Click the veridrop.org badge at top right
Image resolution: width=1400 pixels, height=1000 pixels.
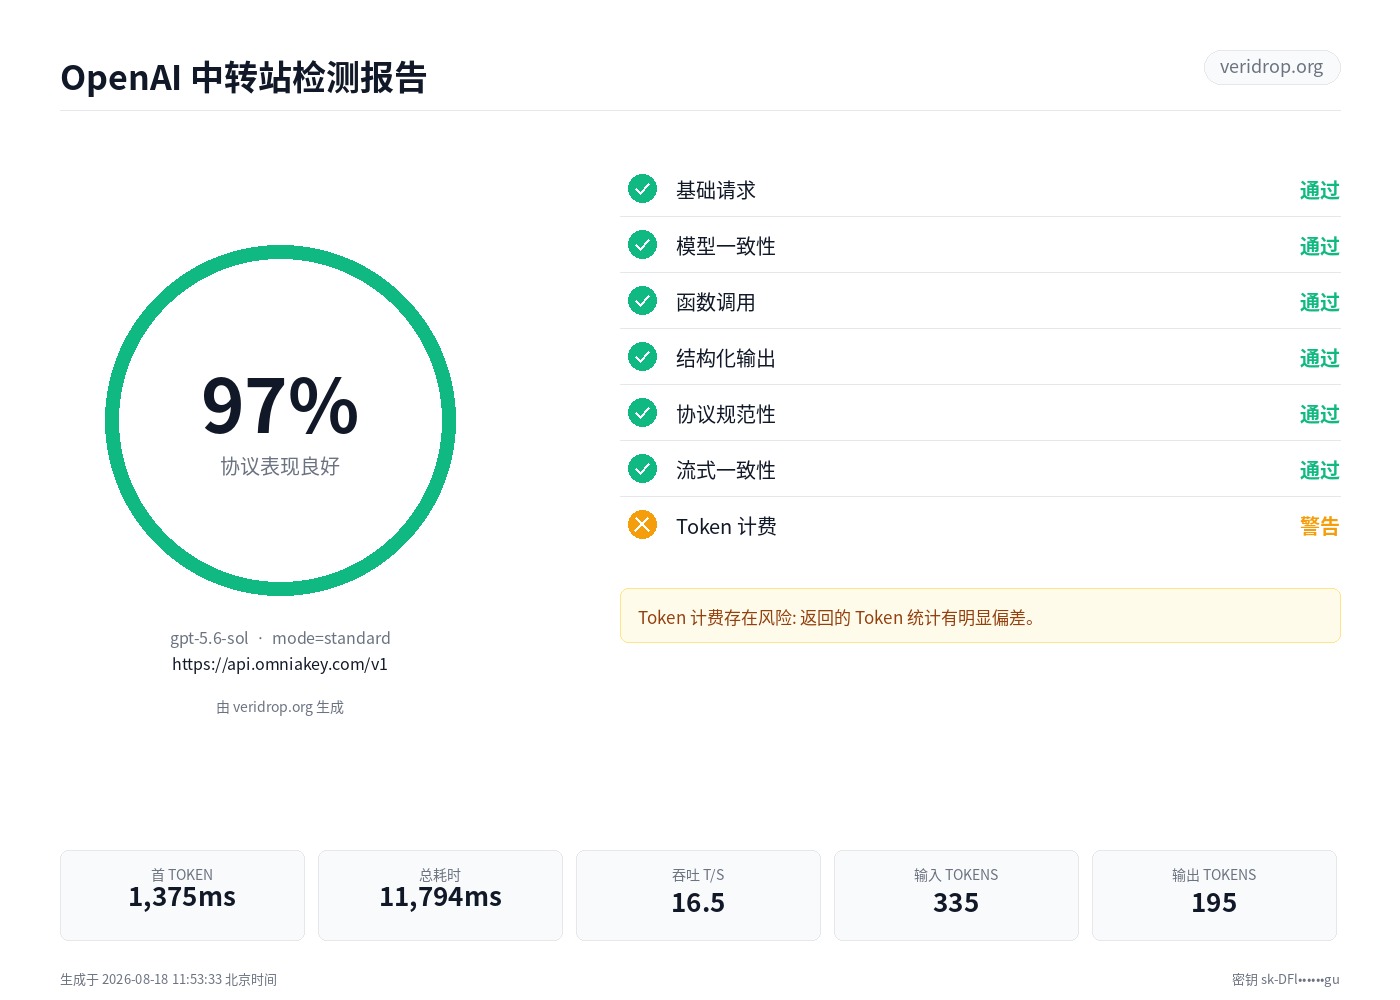pos(1271,67)
